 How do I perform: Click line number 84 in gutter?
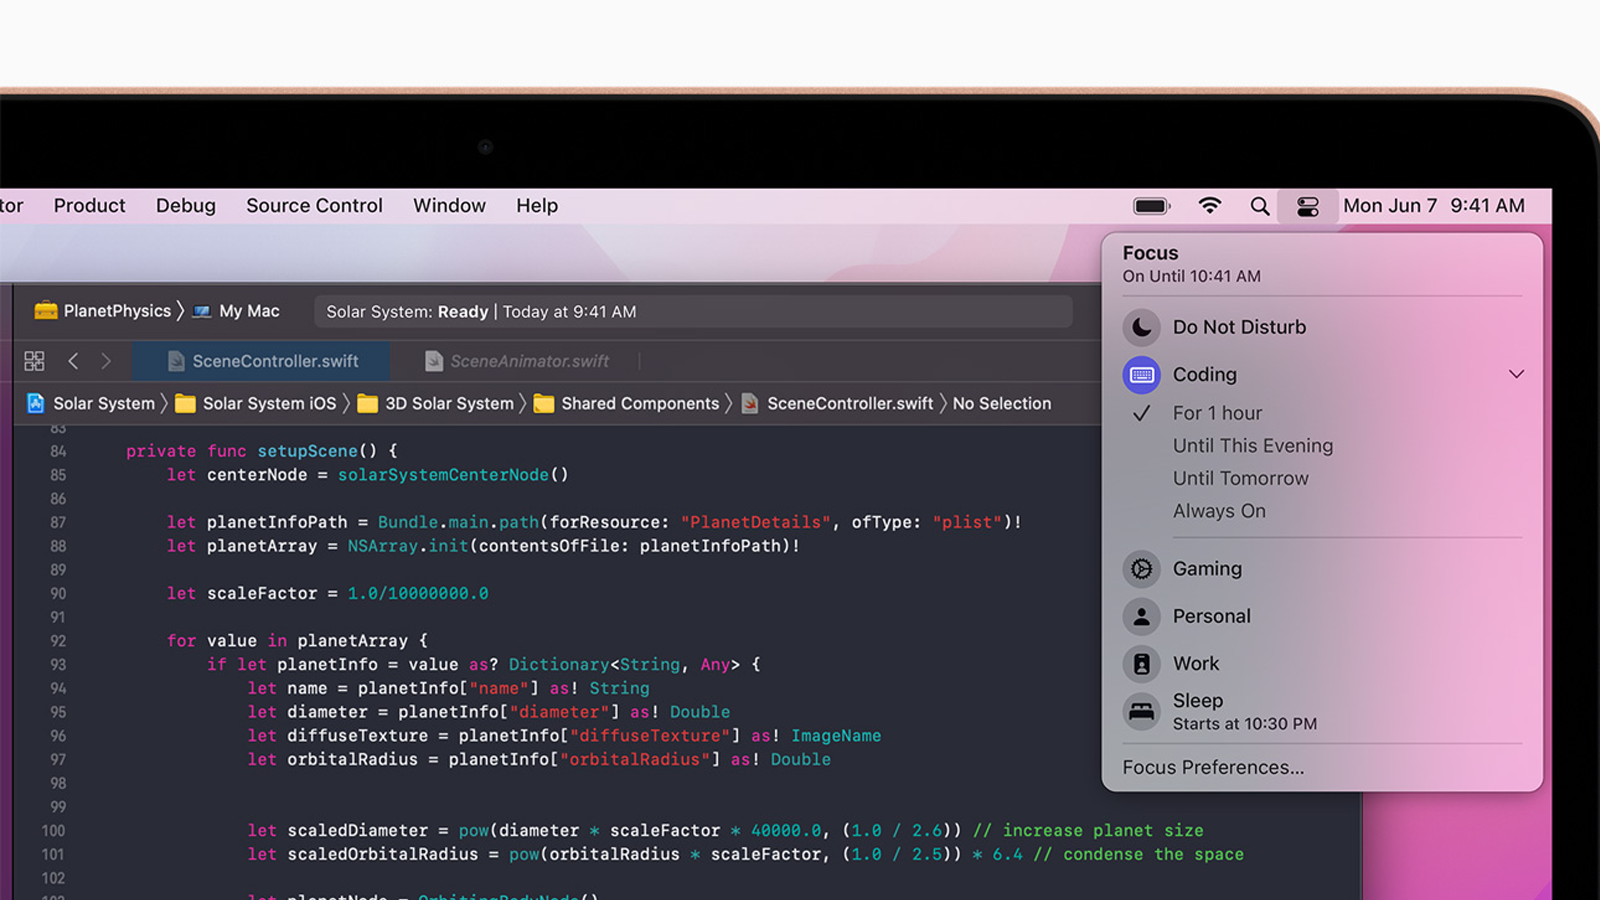point(58,452)
